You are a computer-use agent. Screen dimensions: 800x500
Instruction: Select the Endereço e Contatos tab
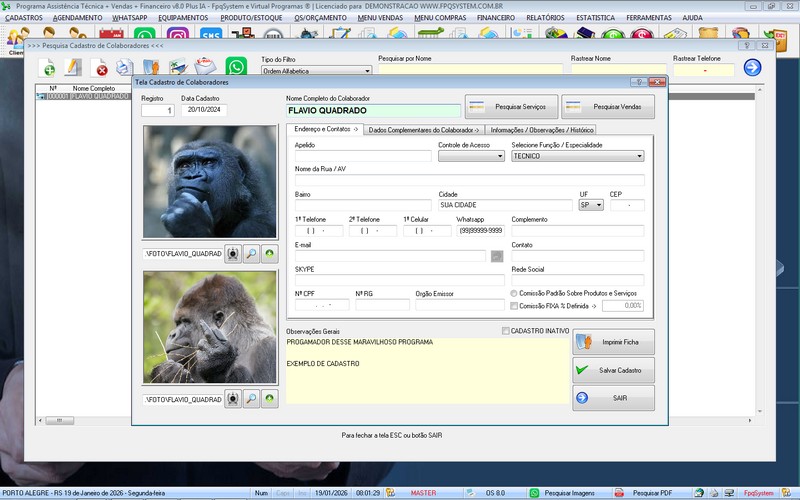pyautogui.click(x=326, y=129)
